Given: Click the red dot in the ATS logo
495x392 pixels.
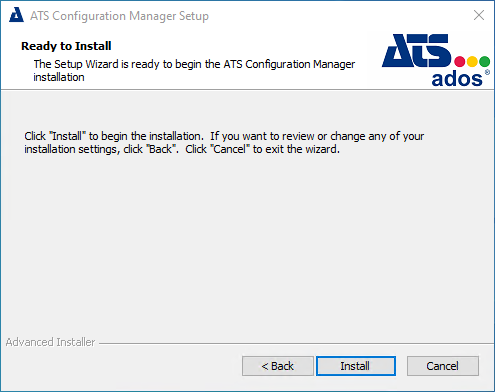Looking at the screenshot, I should (x=460, y=61).
